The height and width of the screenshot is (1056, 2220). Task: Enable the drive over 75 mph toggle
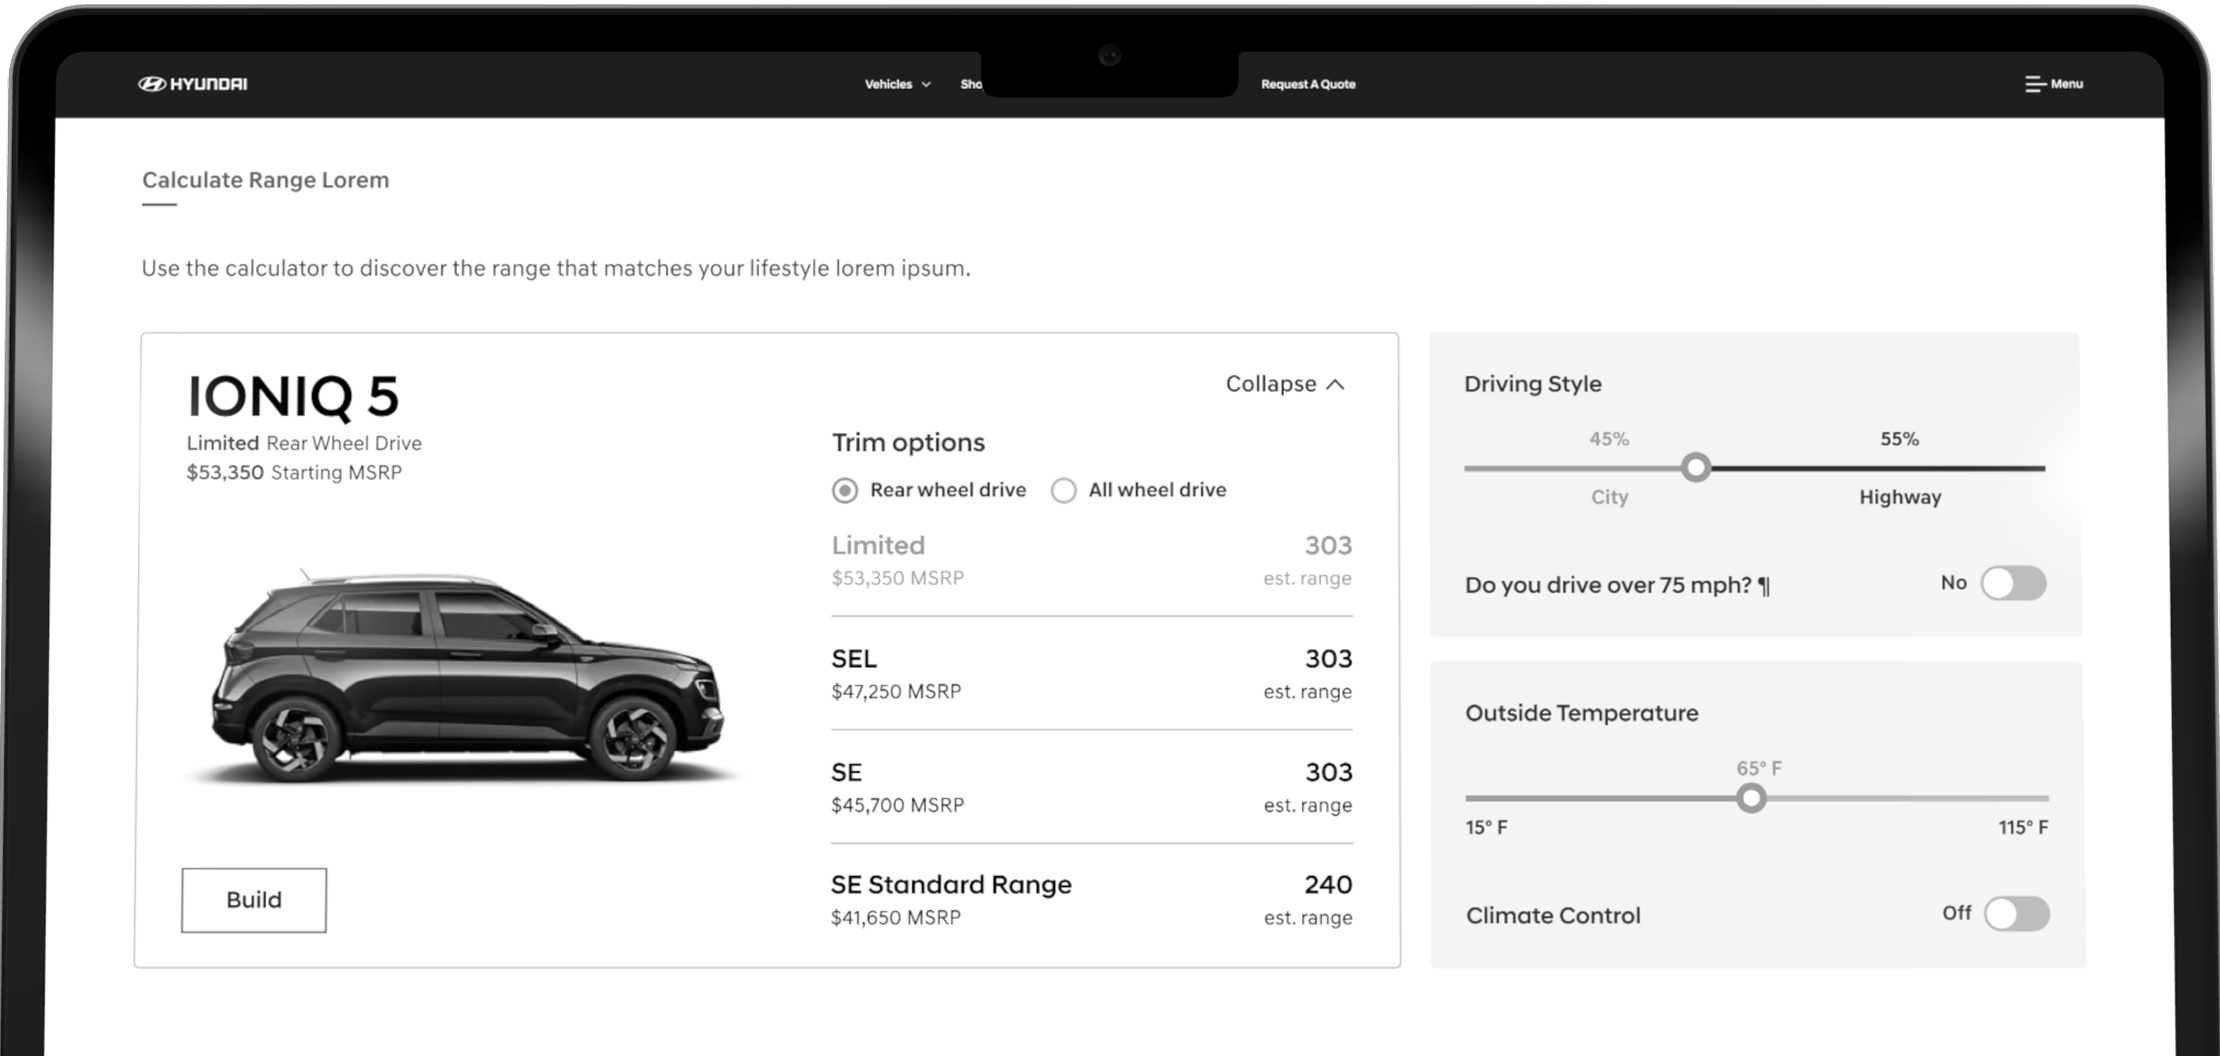tap(2014, 582)
